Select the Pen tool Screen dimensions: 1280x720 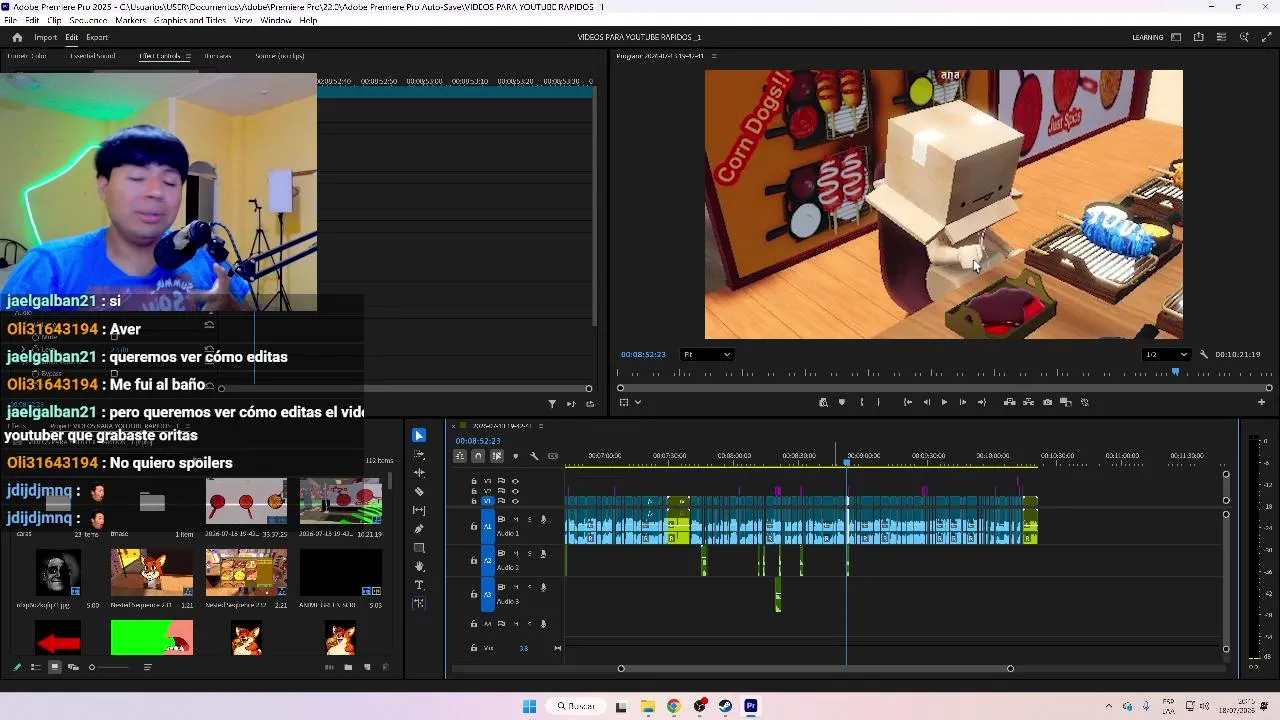click(419, 529)
